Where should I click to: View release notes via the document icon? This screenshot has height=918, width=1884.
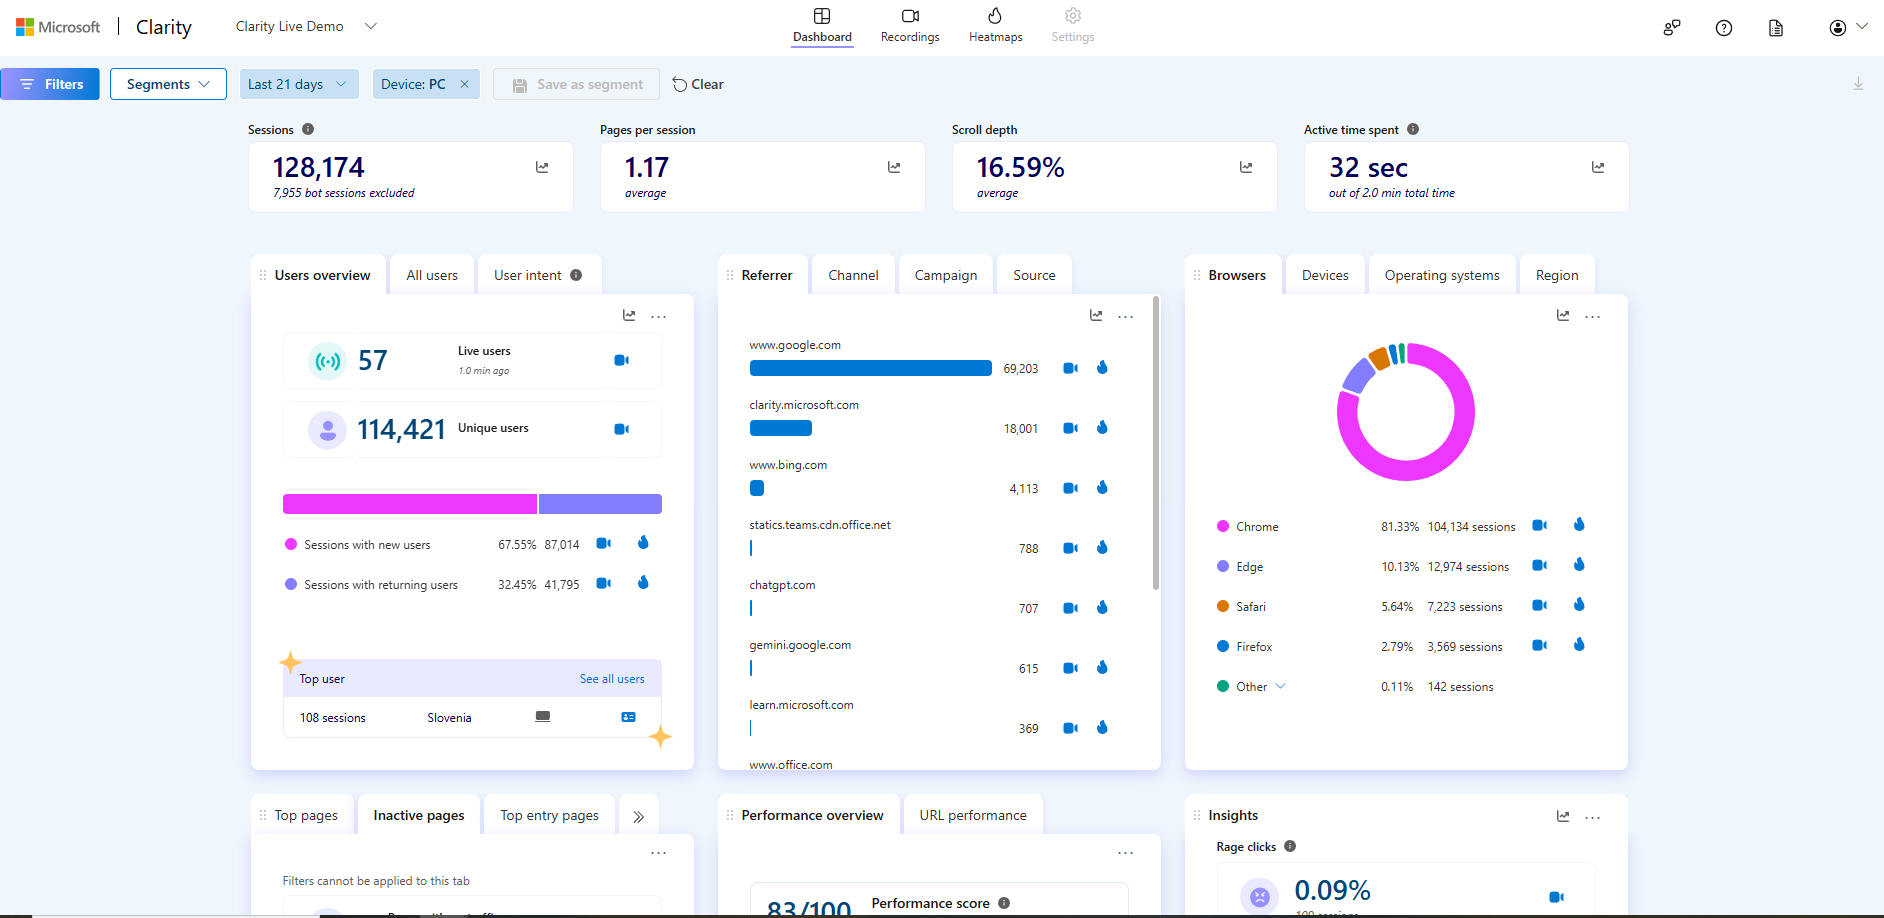click(x=1775, y=28)
